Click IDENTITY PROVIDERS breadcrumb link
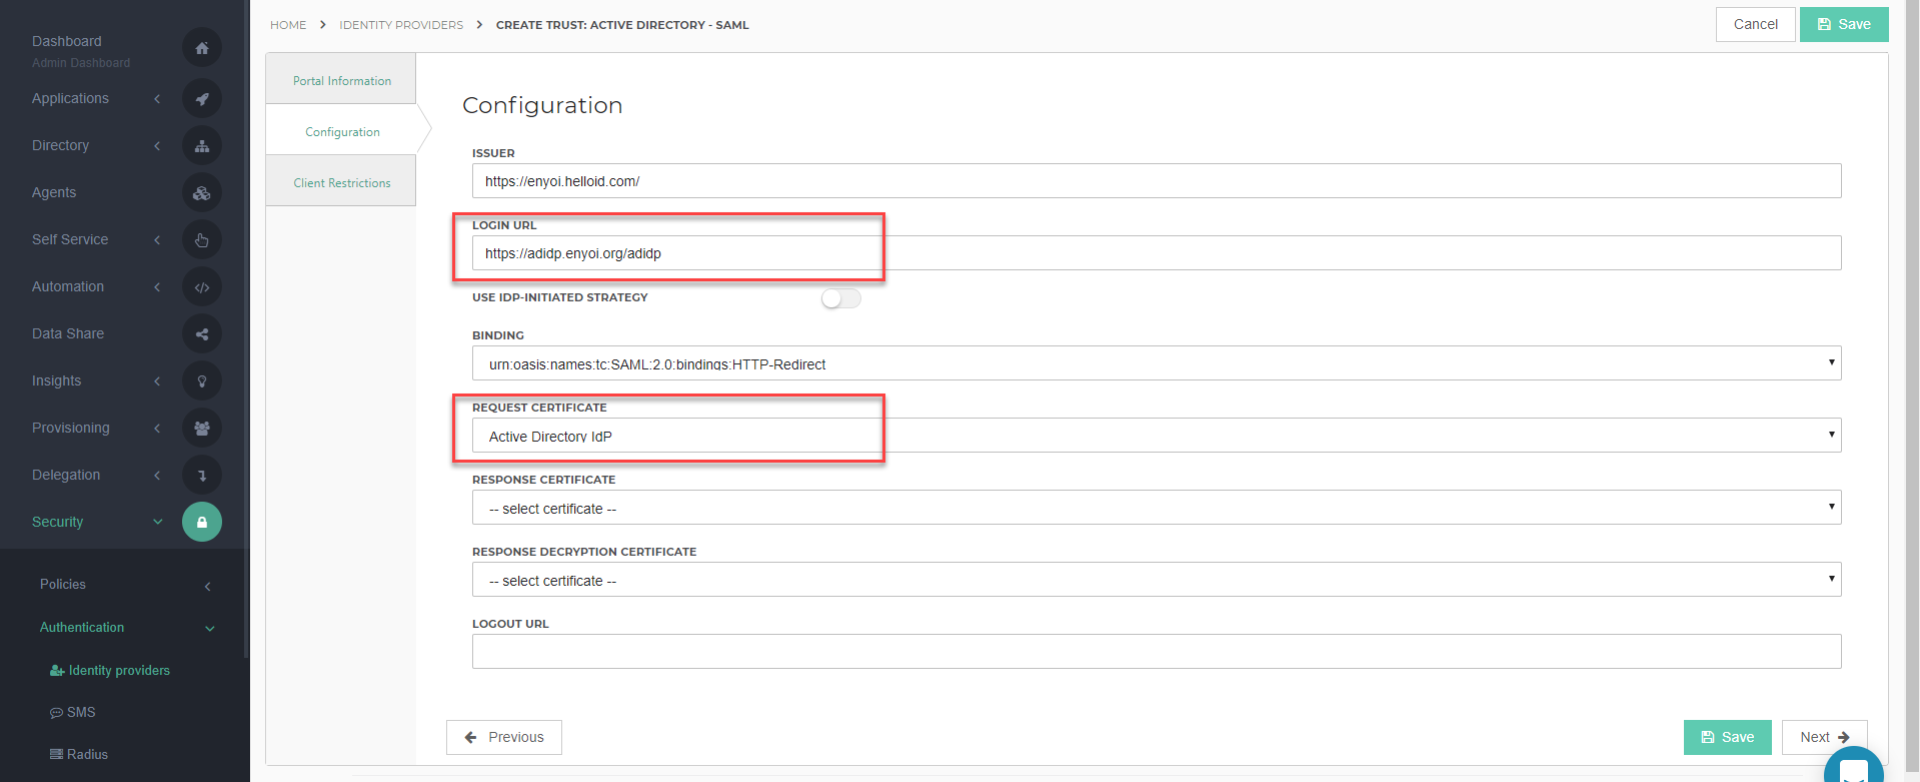The image size is (1920, 782). pyautogui.click(x=401, y=25)
